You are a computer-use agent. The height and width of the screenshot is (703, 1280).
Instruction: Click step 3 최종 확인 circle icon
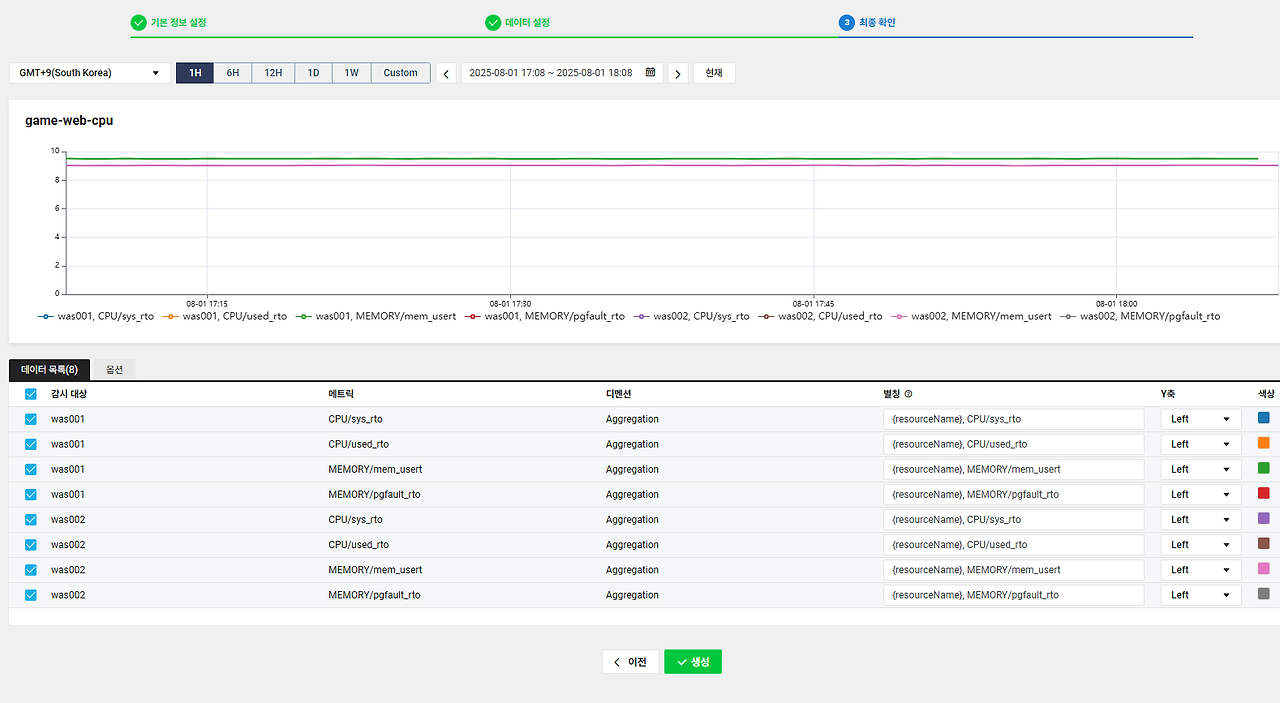(846, 22)
